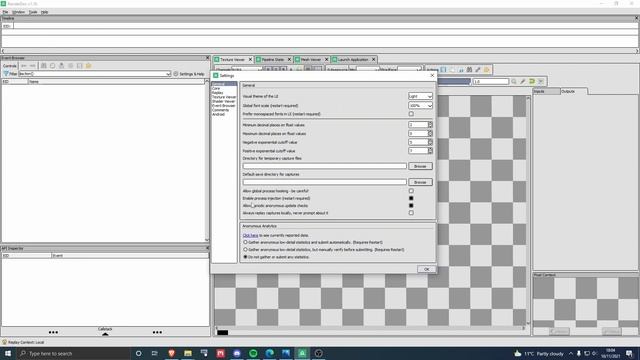Click the export icon in Event Browser toolbar

pos(62,66)
